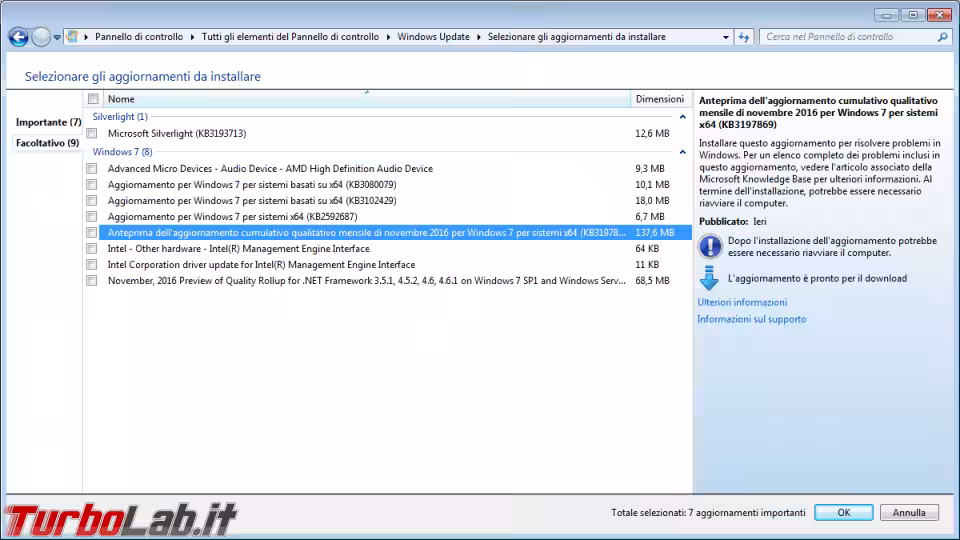Image resolution: width=960 pixels, height=540 pixels.
Task: Select 'Intel Corporation driver update' row text
Action: [261, 264]
